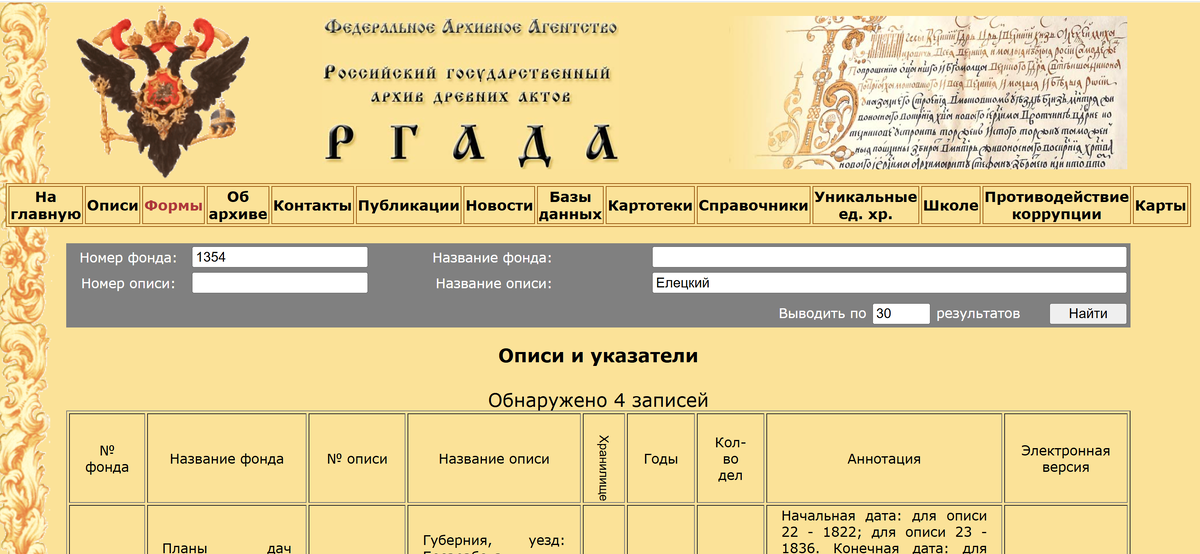Select the Формы menu item
Image resolution: width=1200 pixels, height=554 pixels.
pyautogui.click(x=174, y=205)
